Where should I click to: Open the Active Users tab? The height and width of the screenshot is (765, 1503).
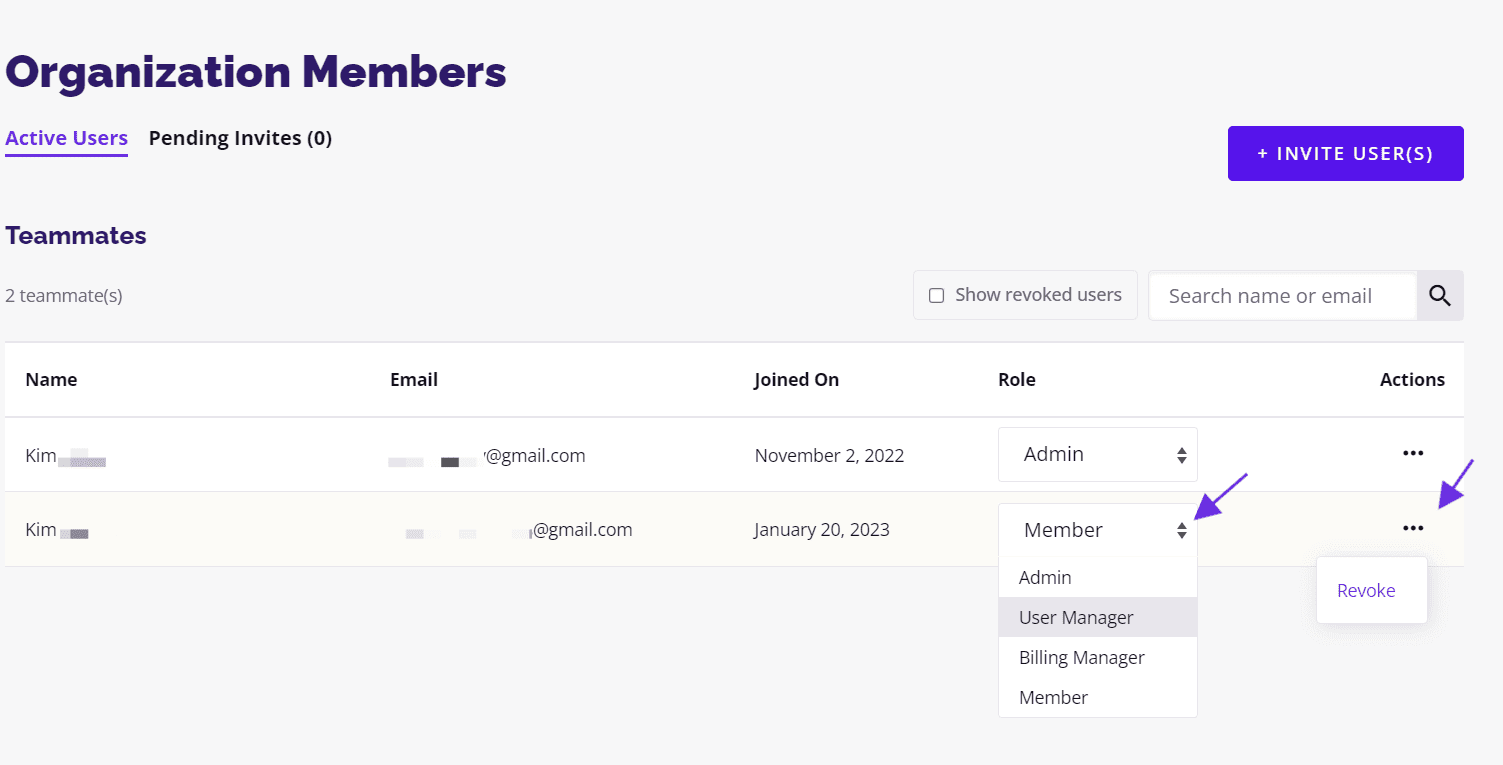coord(66,138)
